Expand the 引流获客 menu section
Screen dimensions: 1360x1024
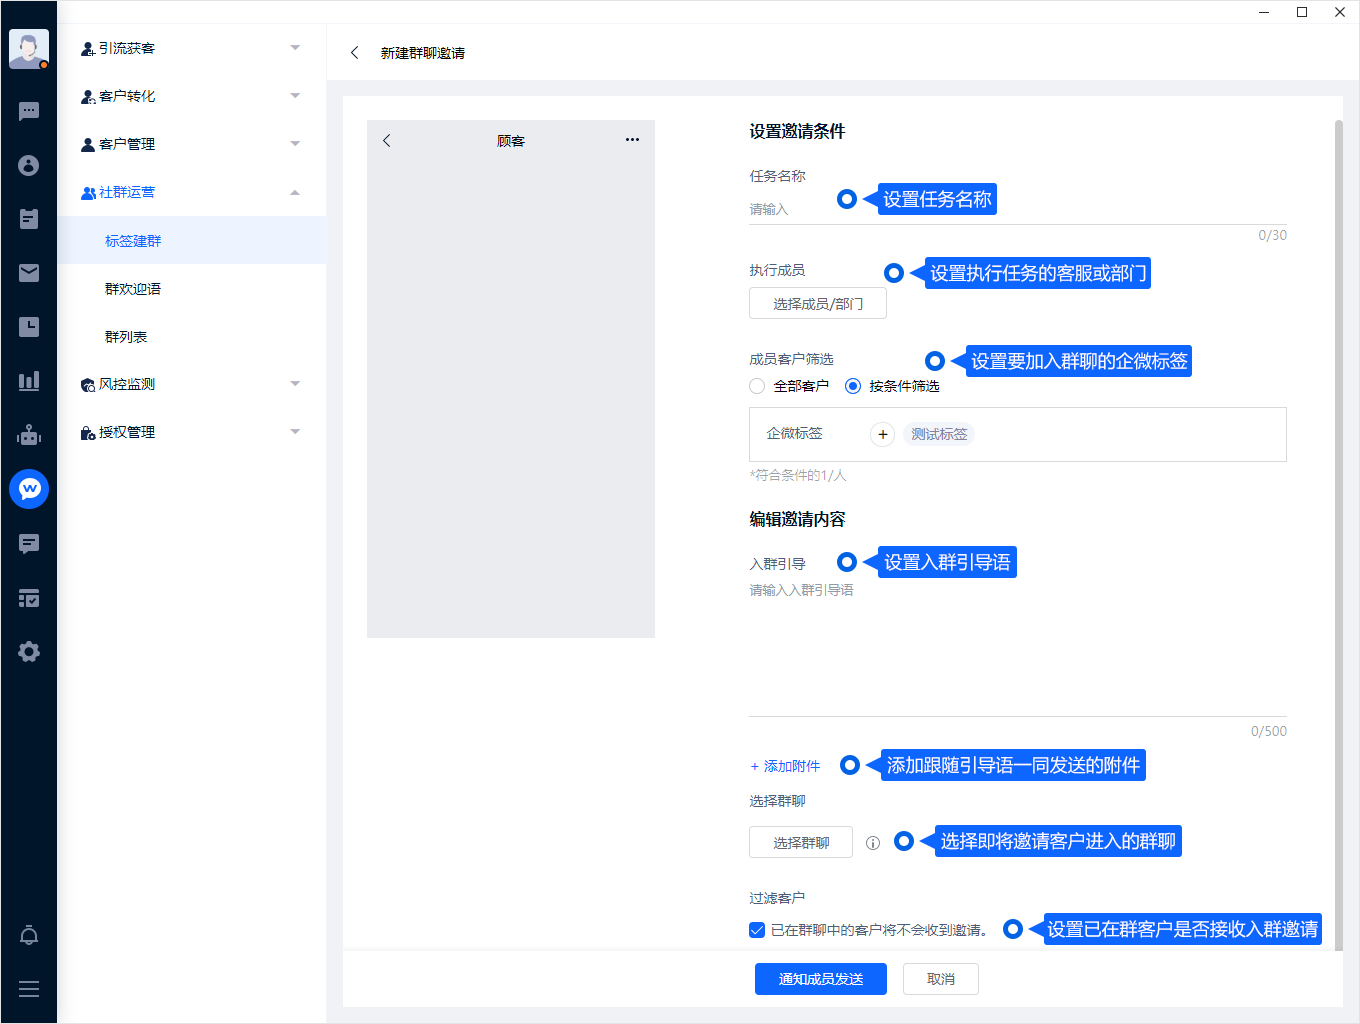point(192,48)
